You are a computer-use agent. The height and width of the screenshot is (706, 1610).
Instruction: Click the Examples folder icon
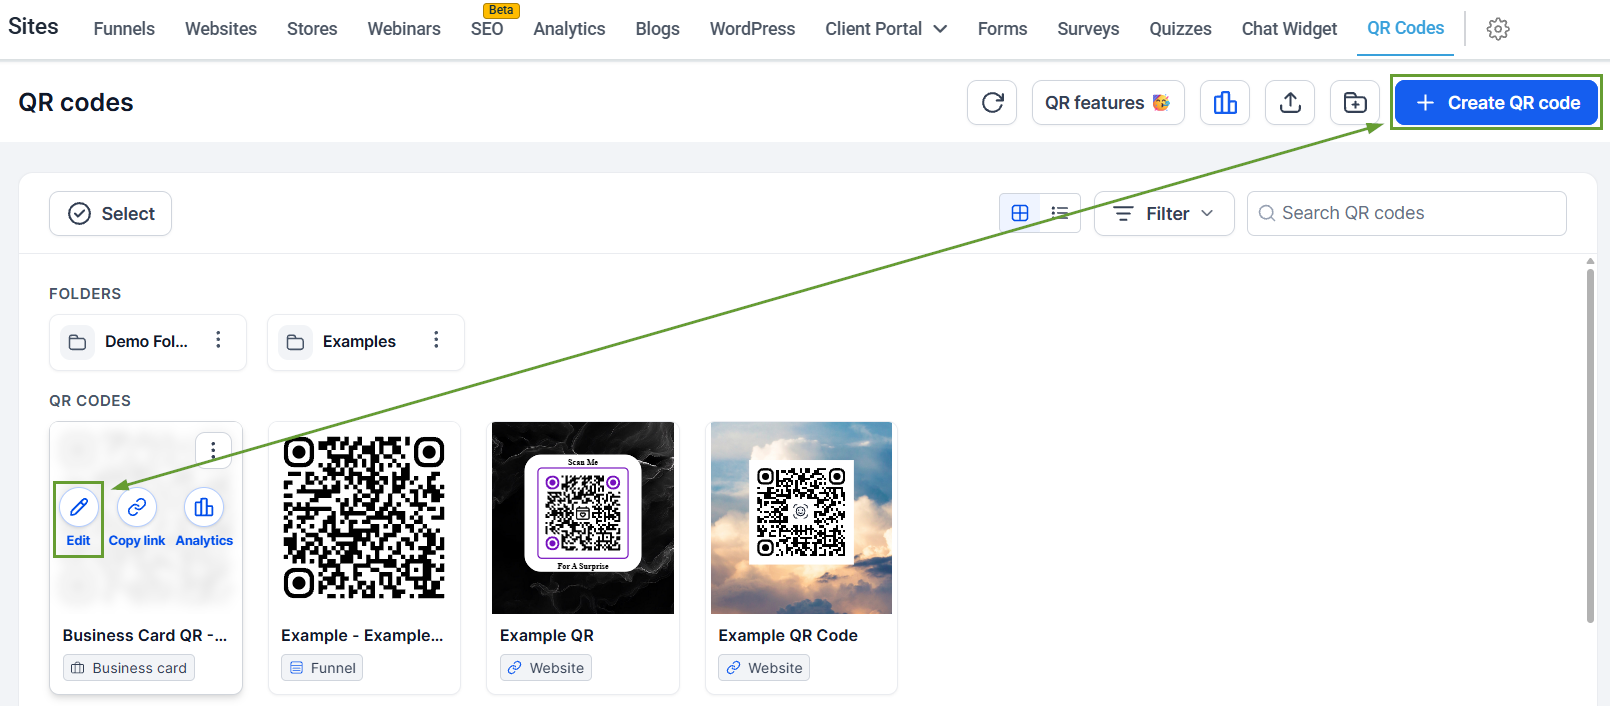click(x=295, y=342)
